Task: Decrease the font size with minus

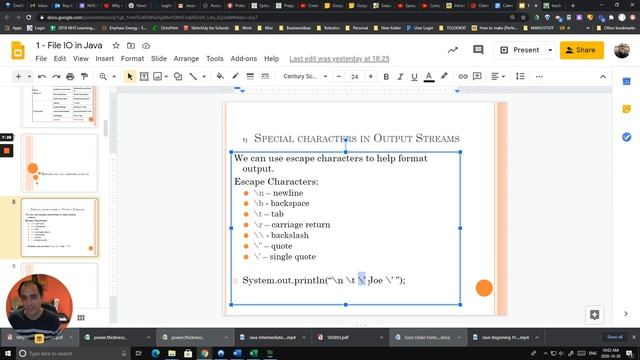Action: click(x=339, y=76)
